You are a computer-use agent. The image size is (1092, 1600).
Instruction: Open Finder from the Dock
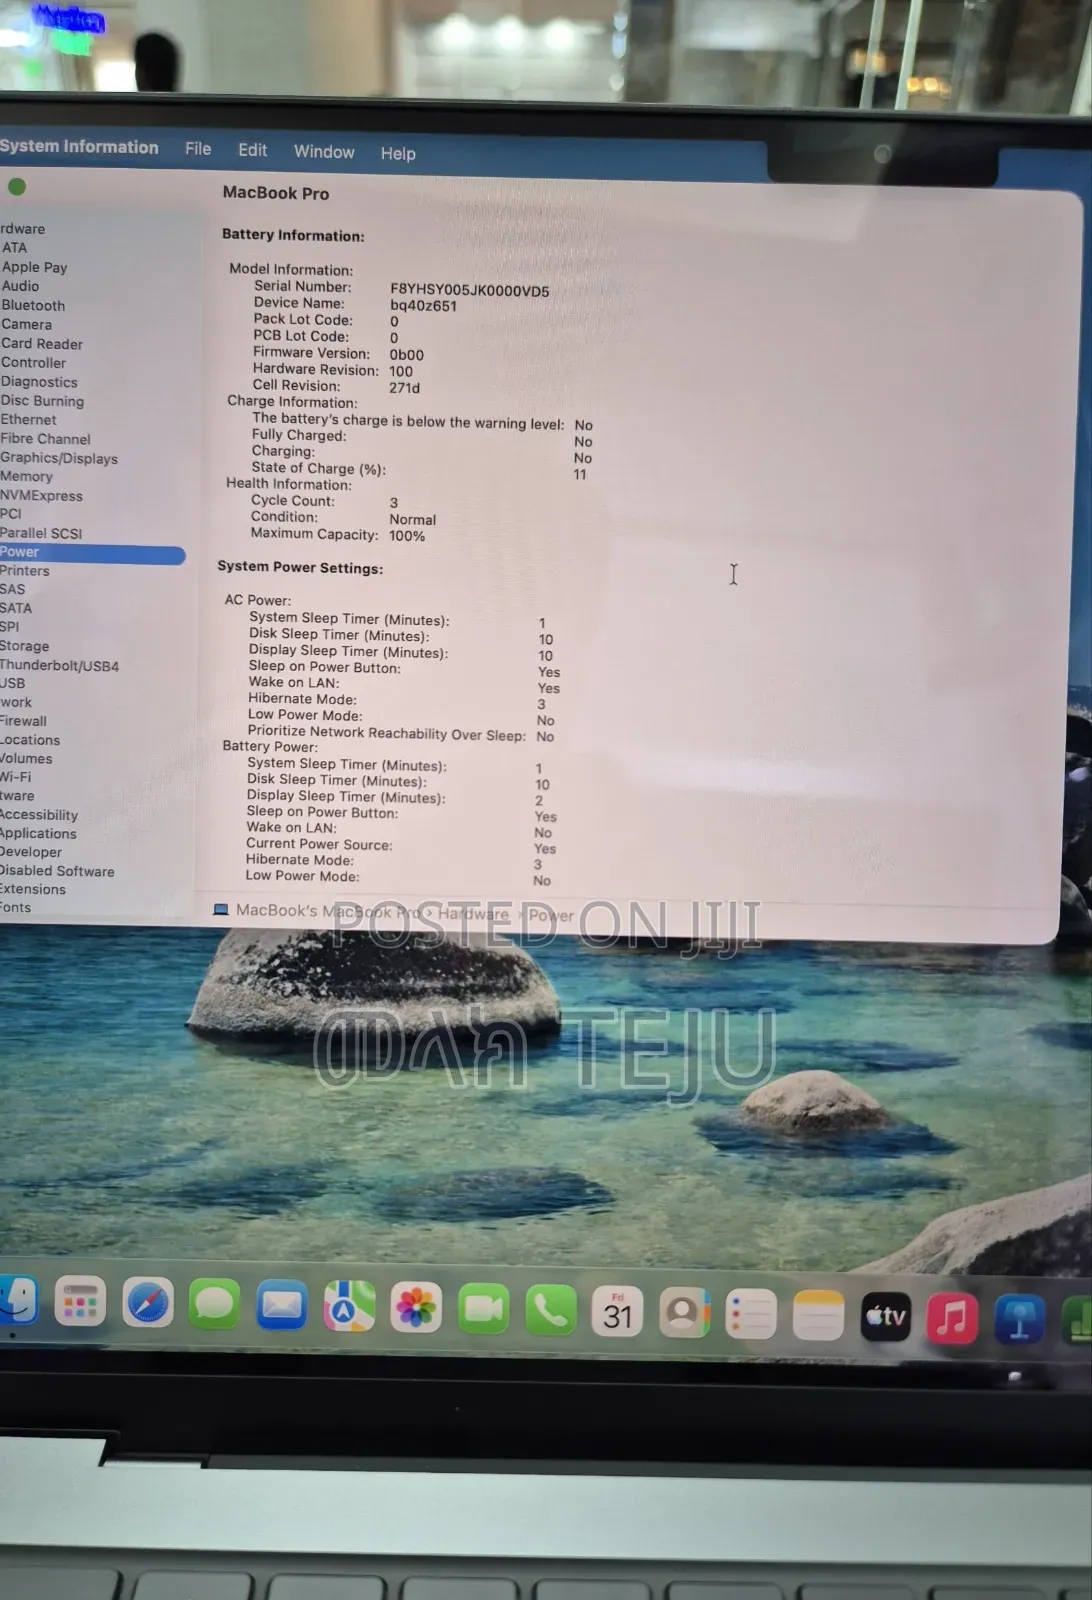tap(18, 1301)
